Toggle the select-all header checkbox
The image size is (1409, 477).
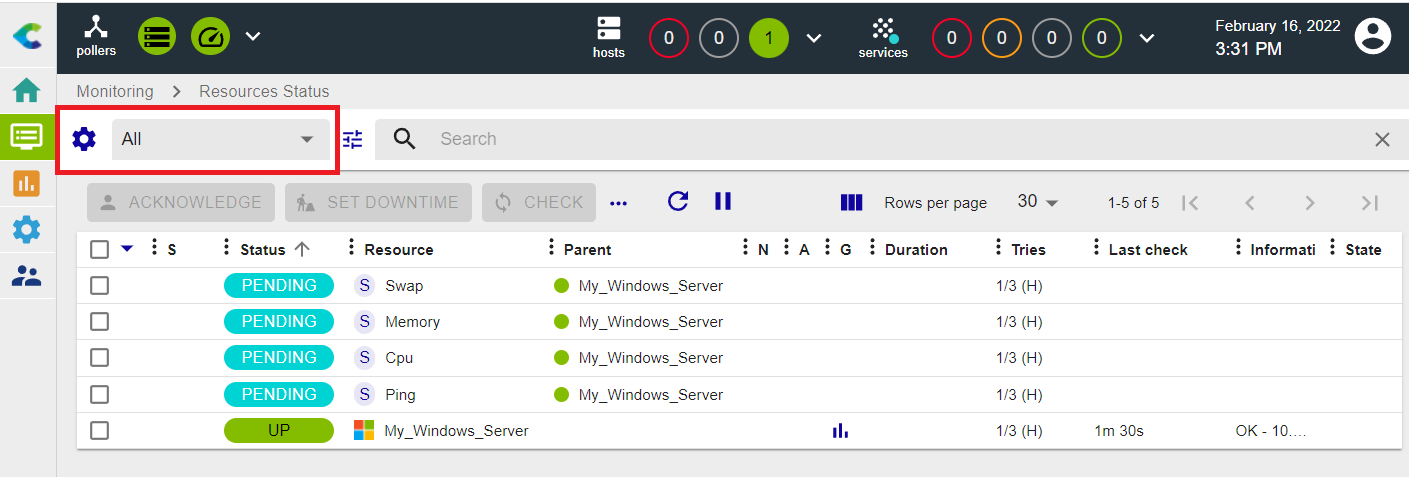coord(100,250)
